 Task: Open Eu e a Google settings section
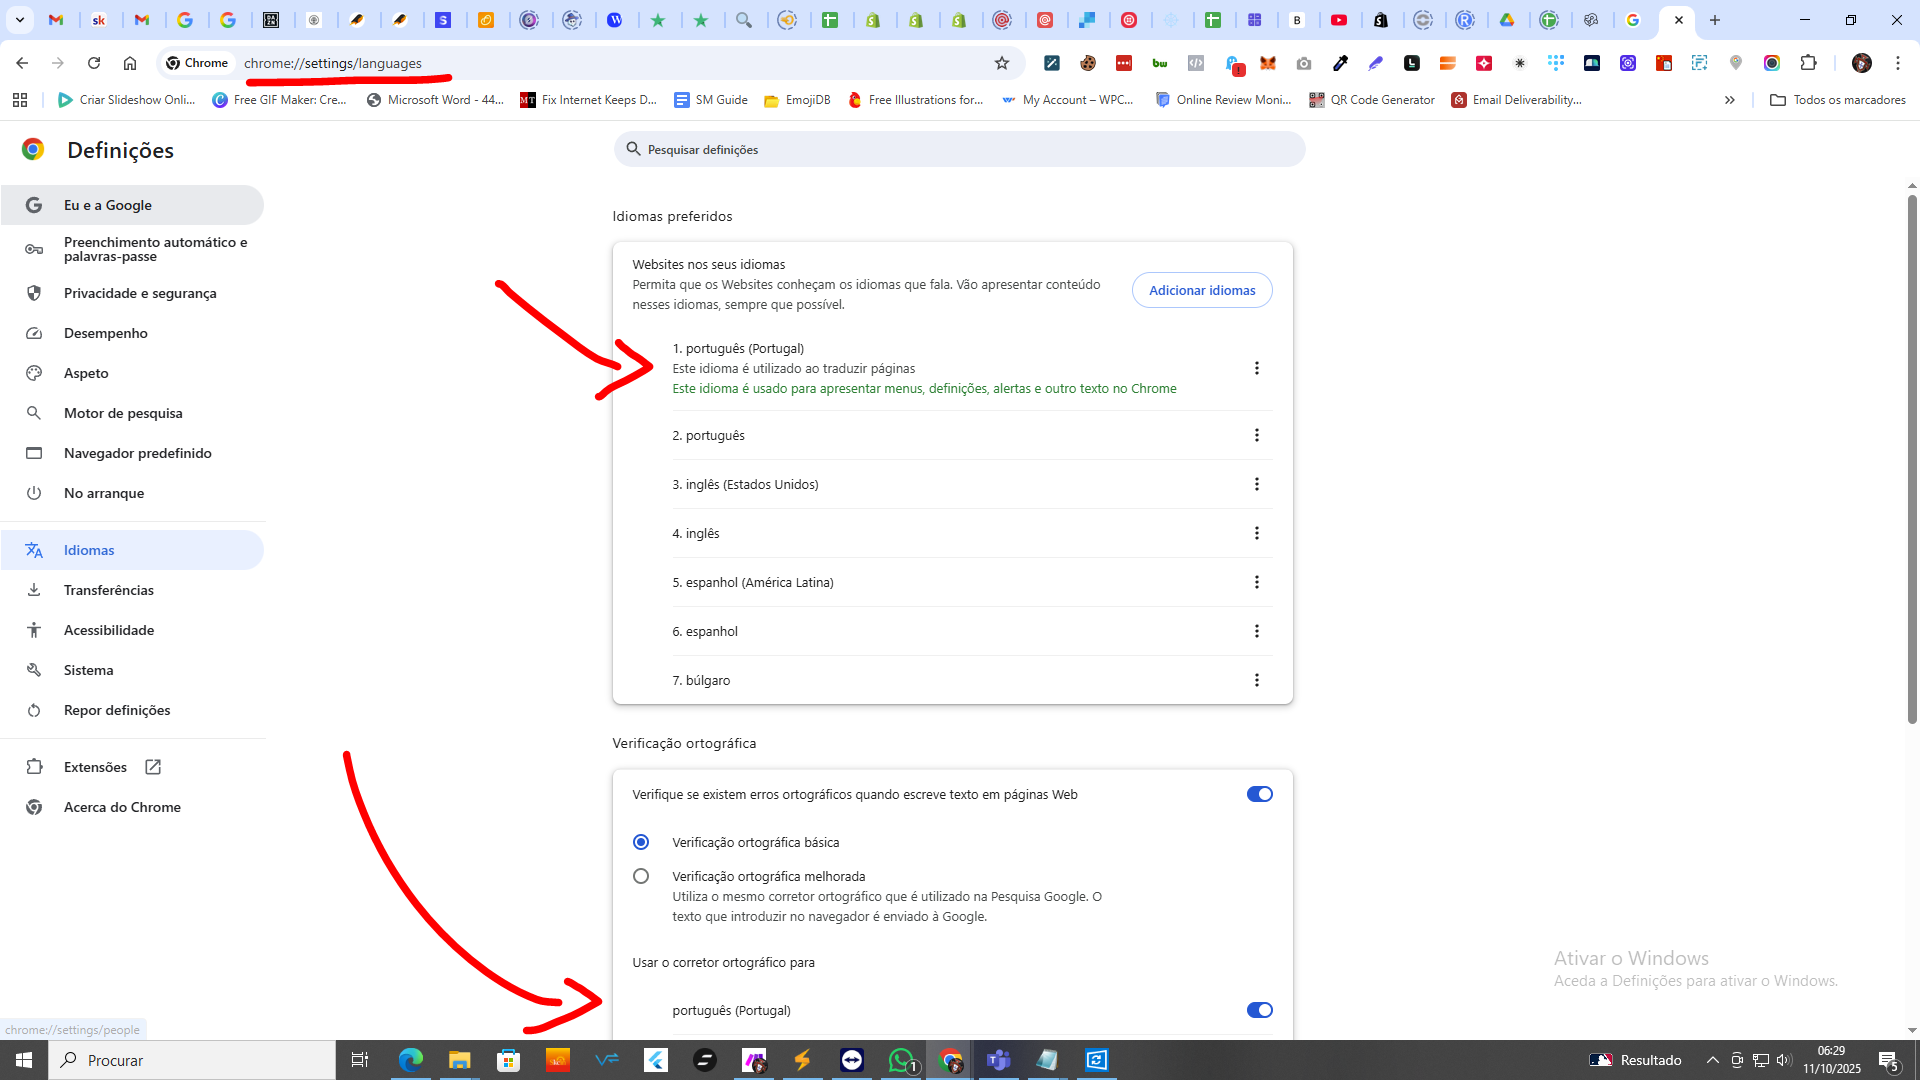click(x=132, y=205)
